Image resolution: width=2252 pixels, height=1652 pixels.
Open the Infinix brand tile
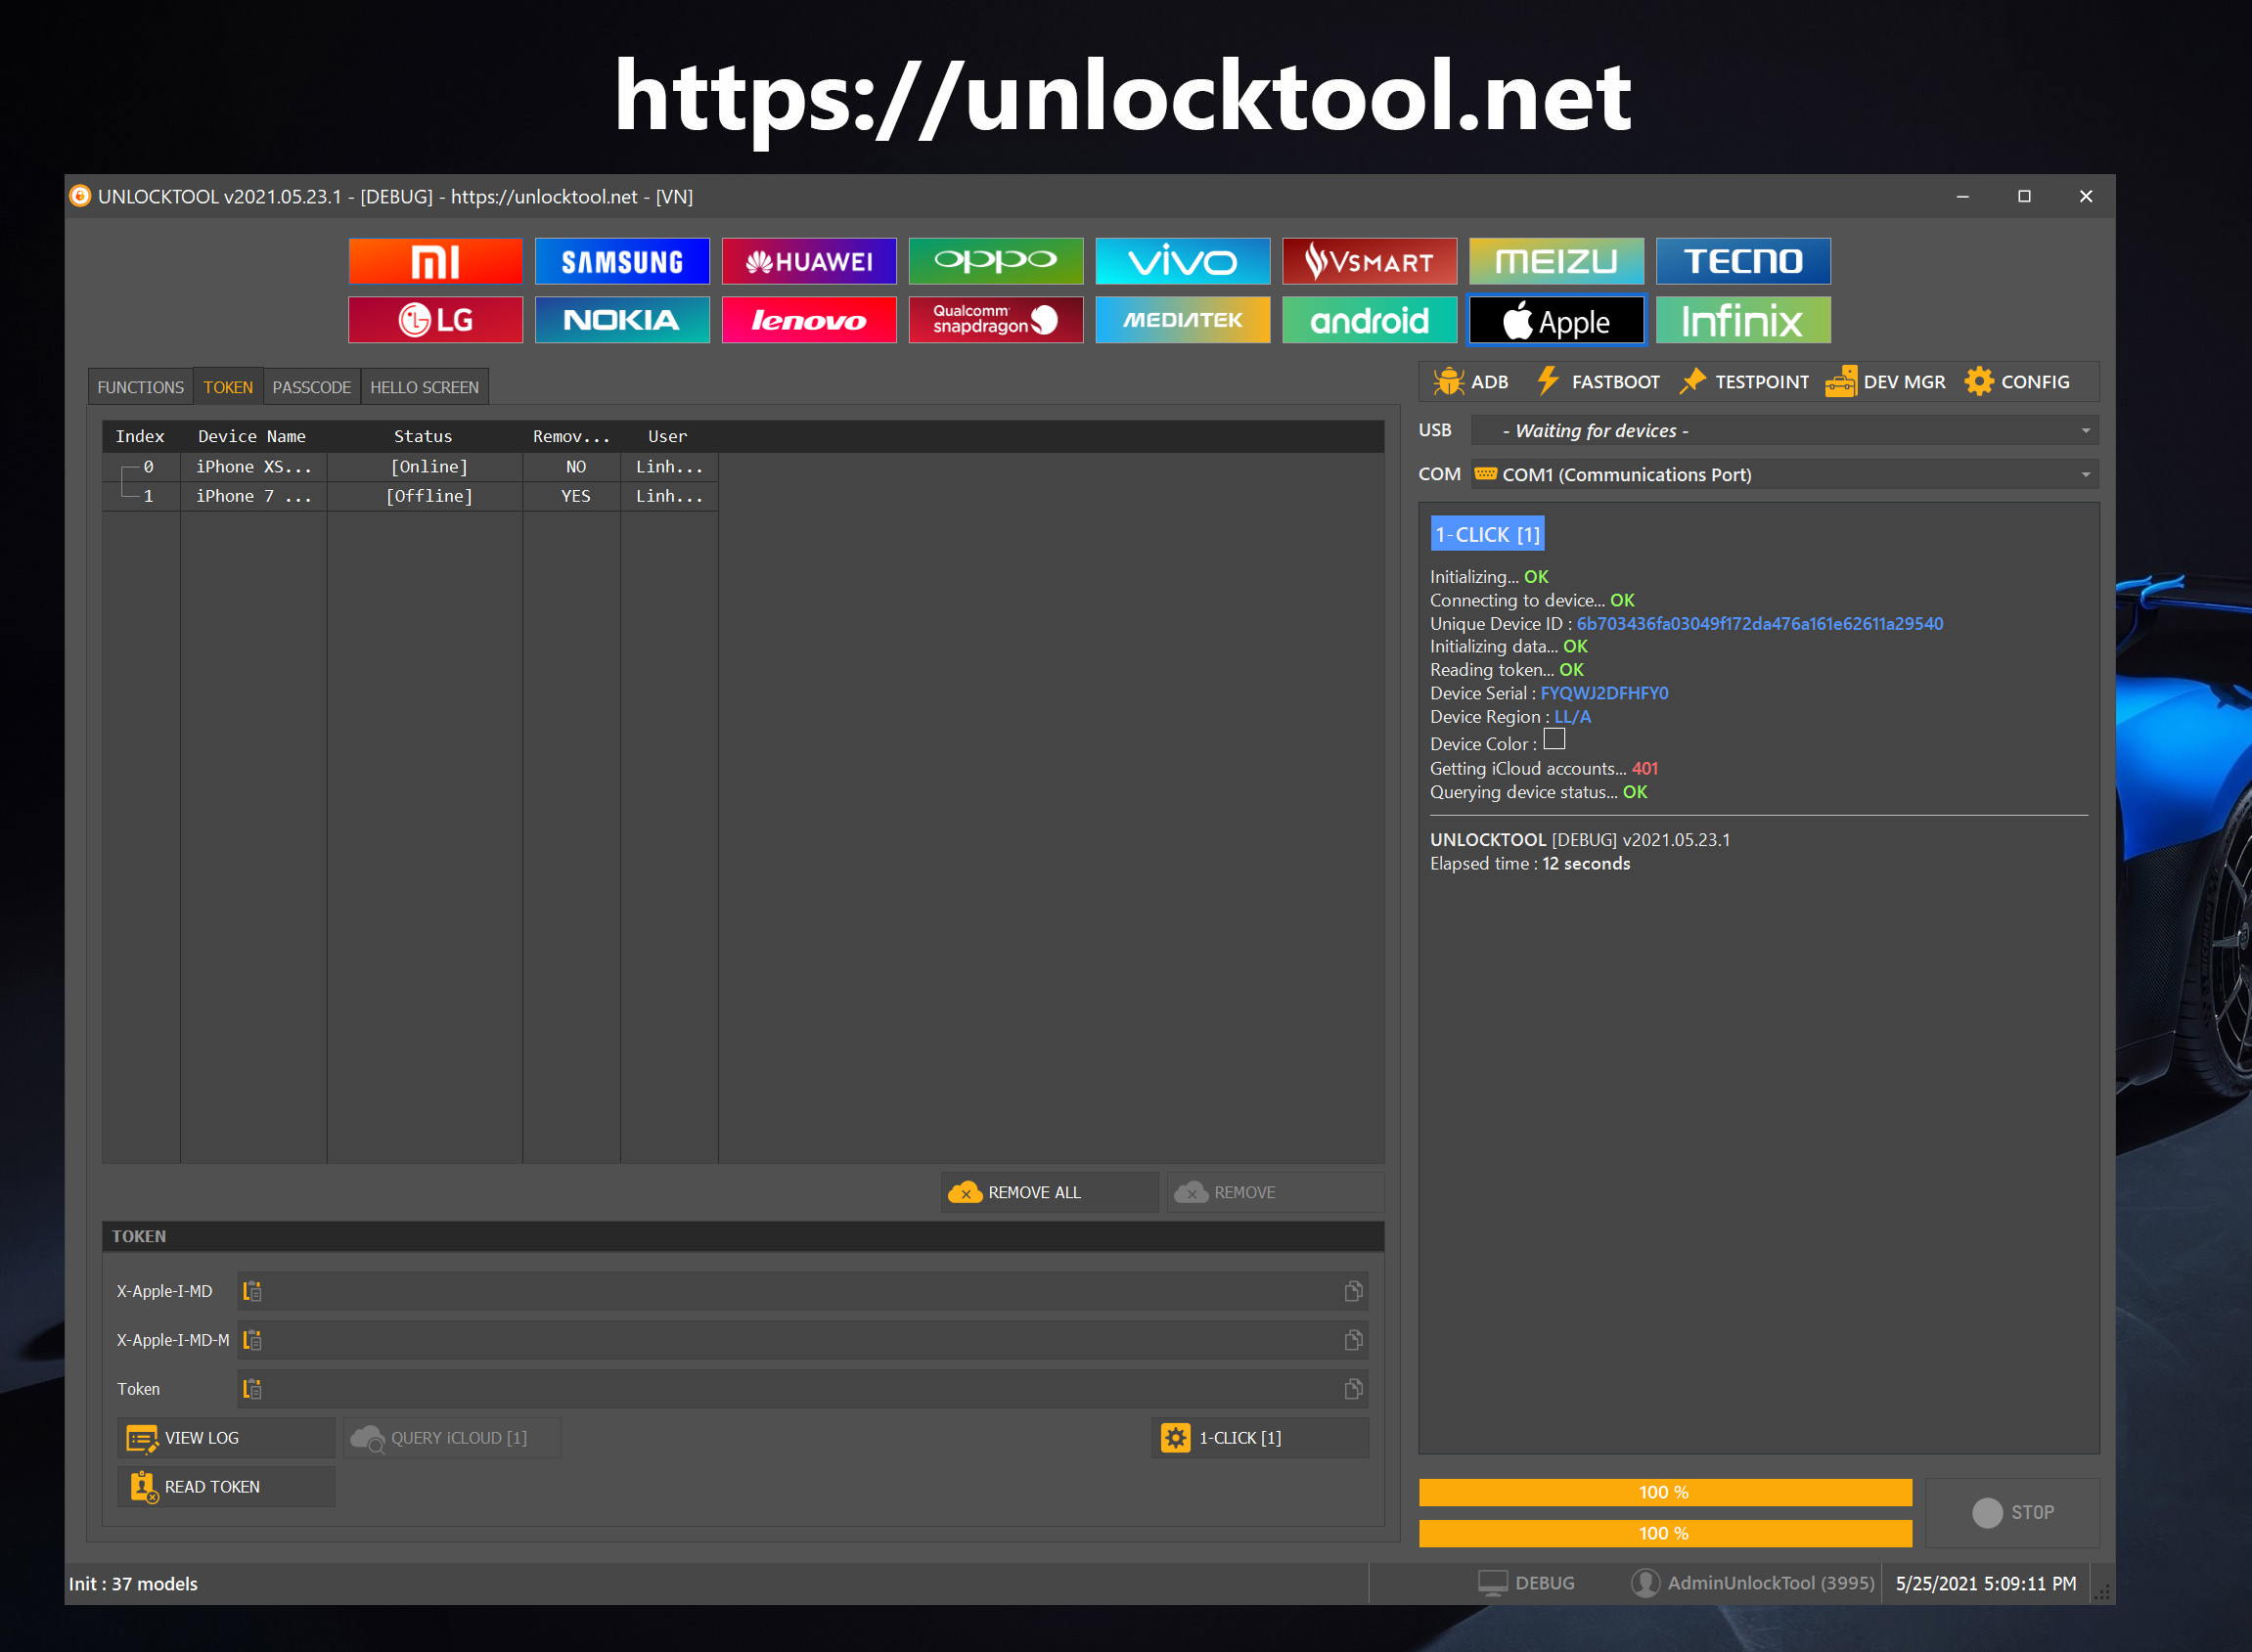click(x=1743, y=320)
